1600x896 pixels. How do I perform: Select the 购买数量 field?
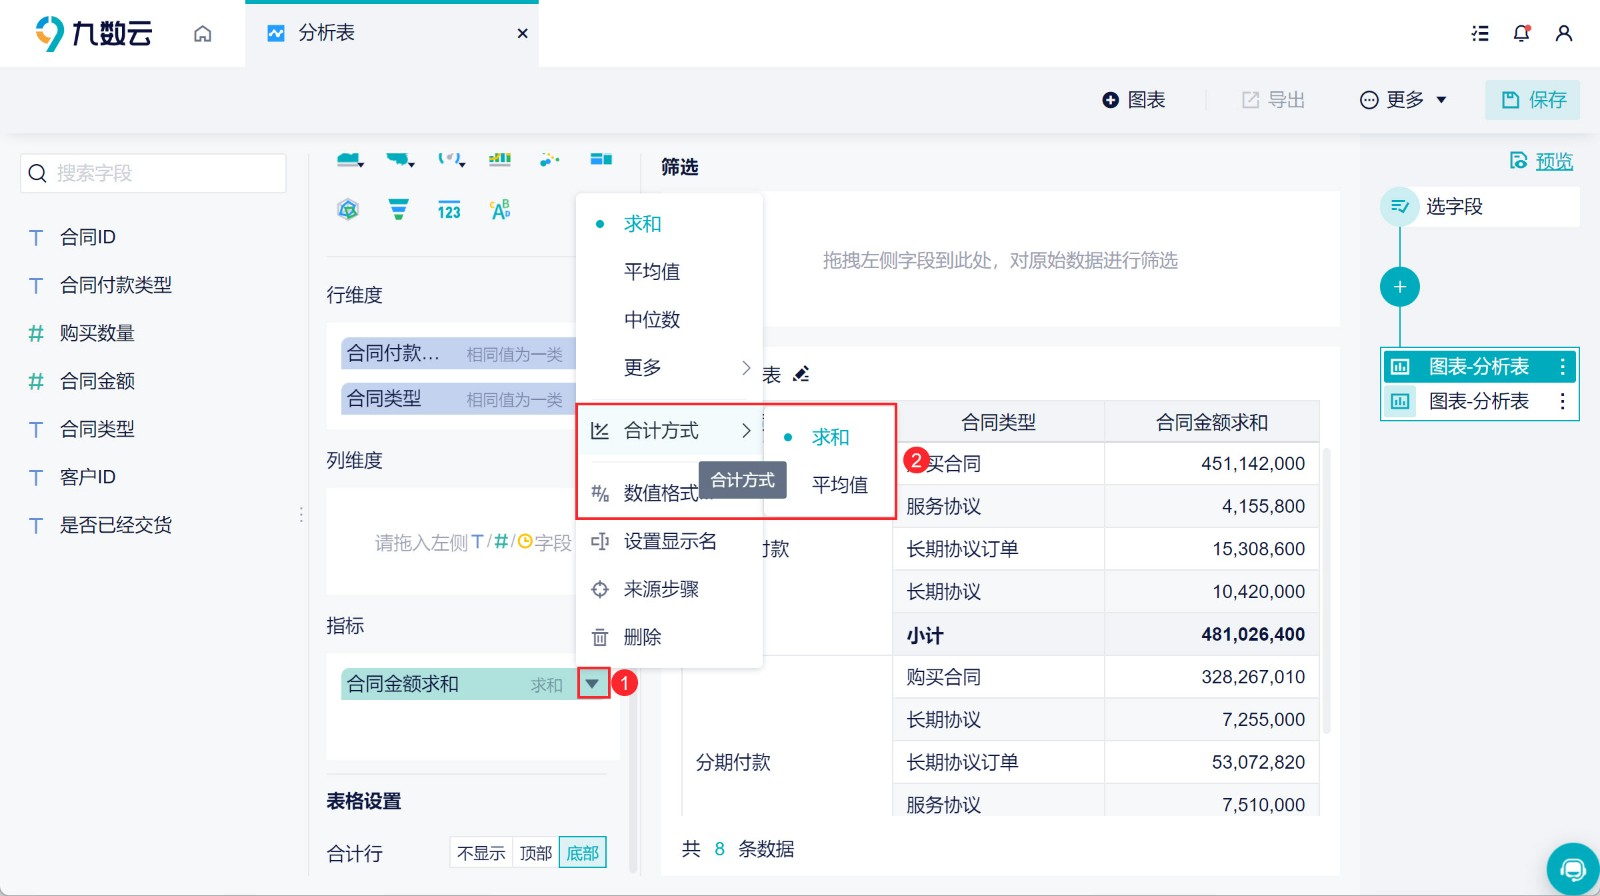point(97,333)
